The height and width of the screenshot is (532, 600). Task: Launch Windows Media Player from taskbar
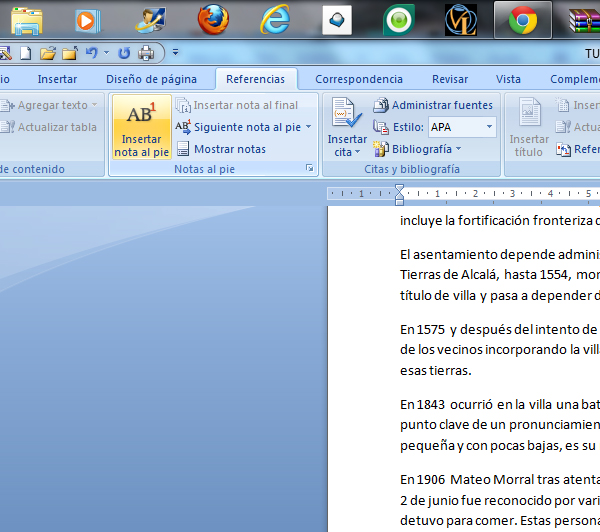click(x=88, y=21)
